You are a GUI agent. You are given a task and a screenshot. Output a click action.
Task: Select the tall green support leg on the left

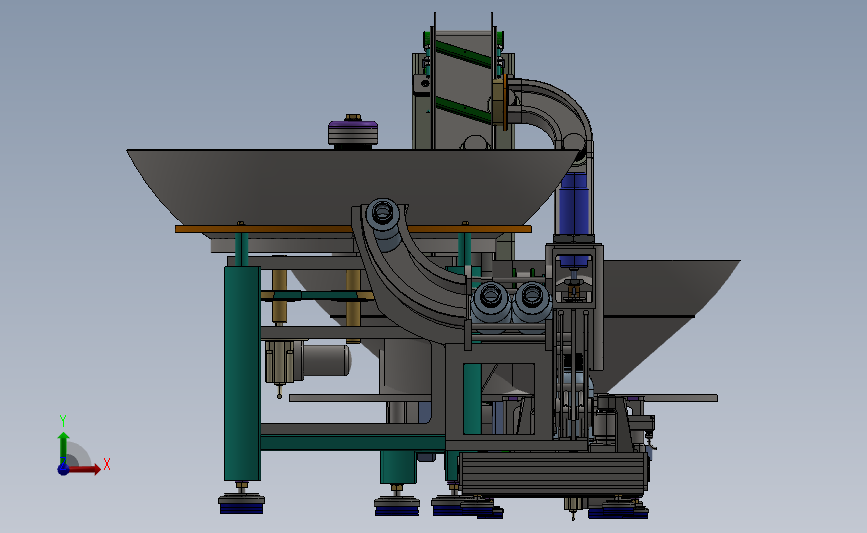[x=242, y=373]
